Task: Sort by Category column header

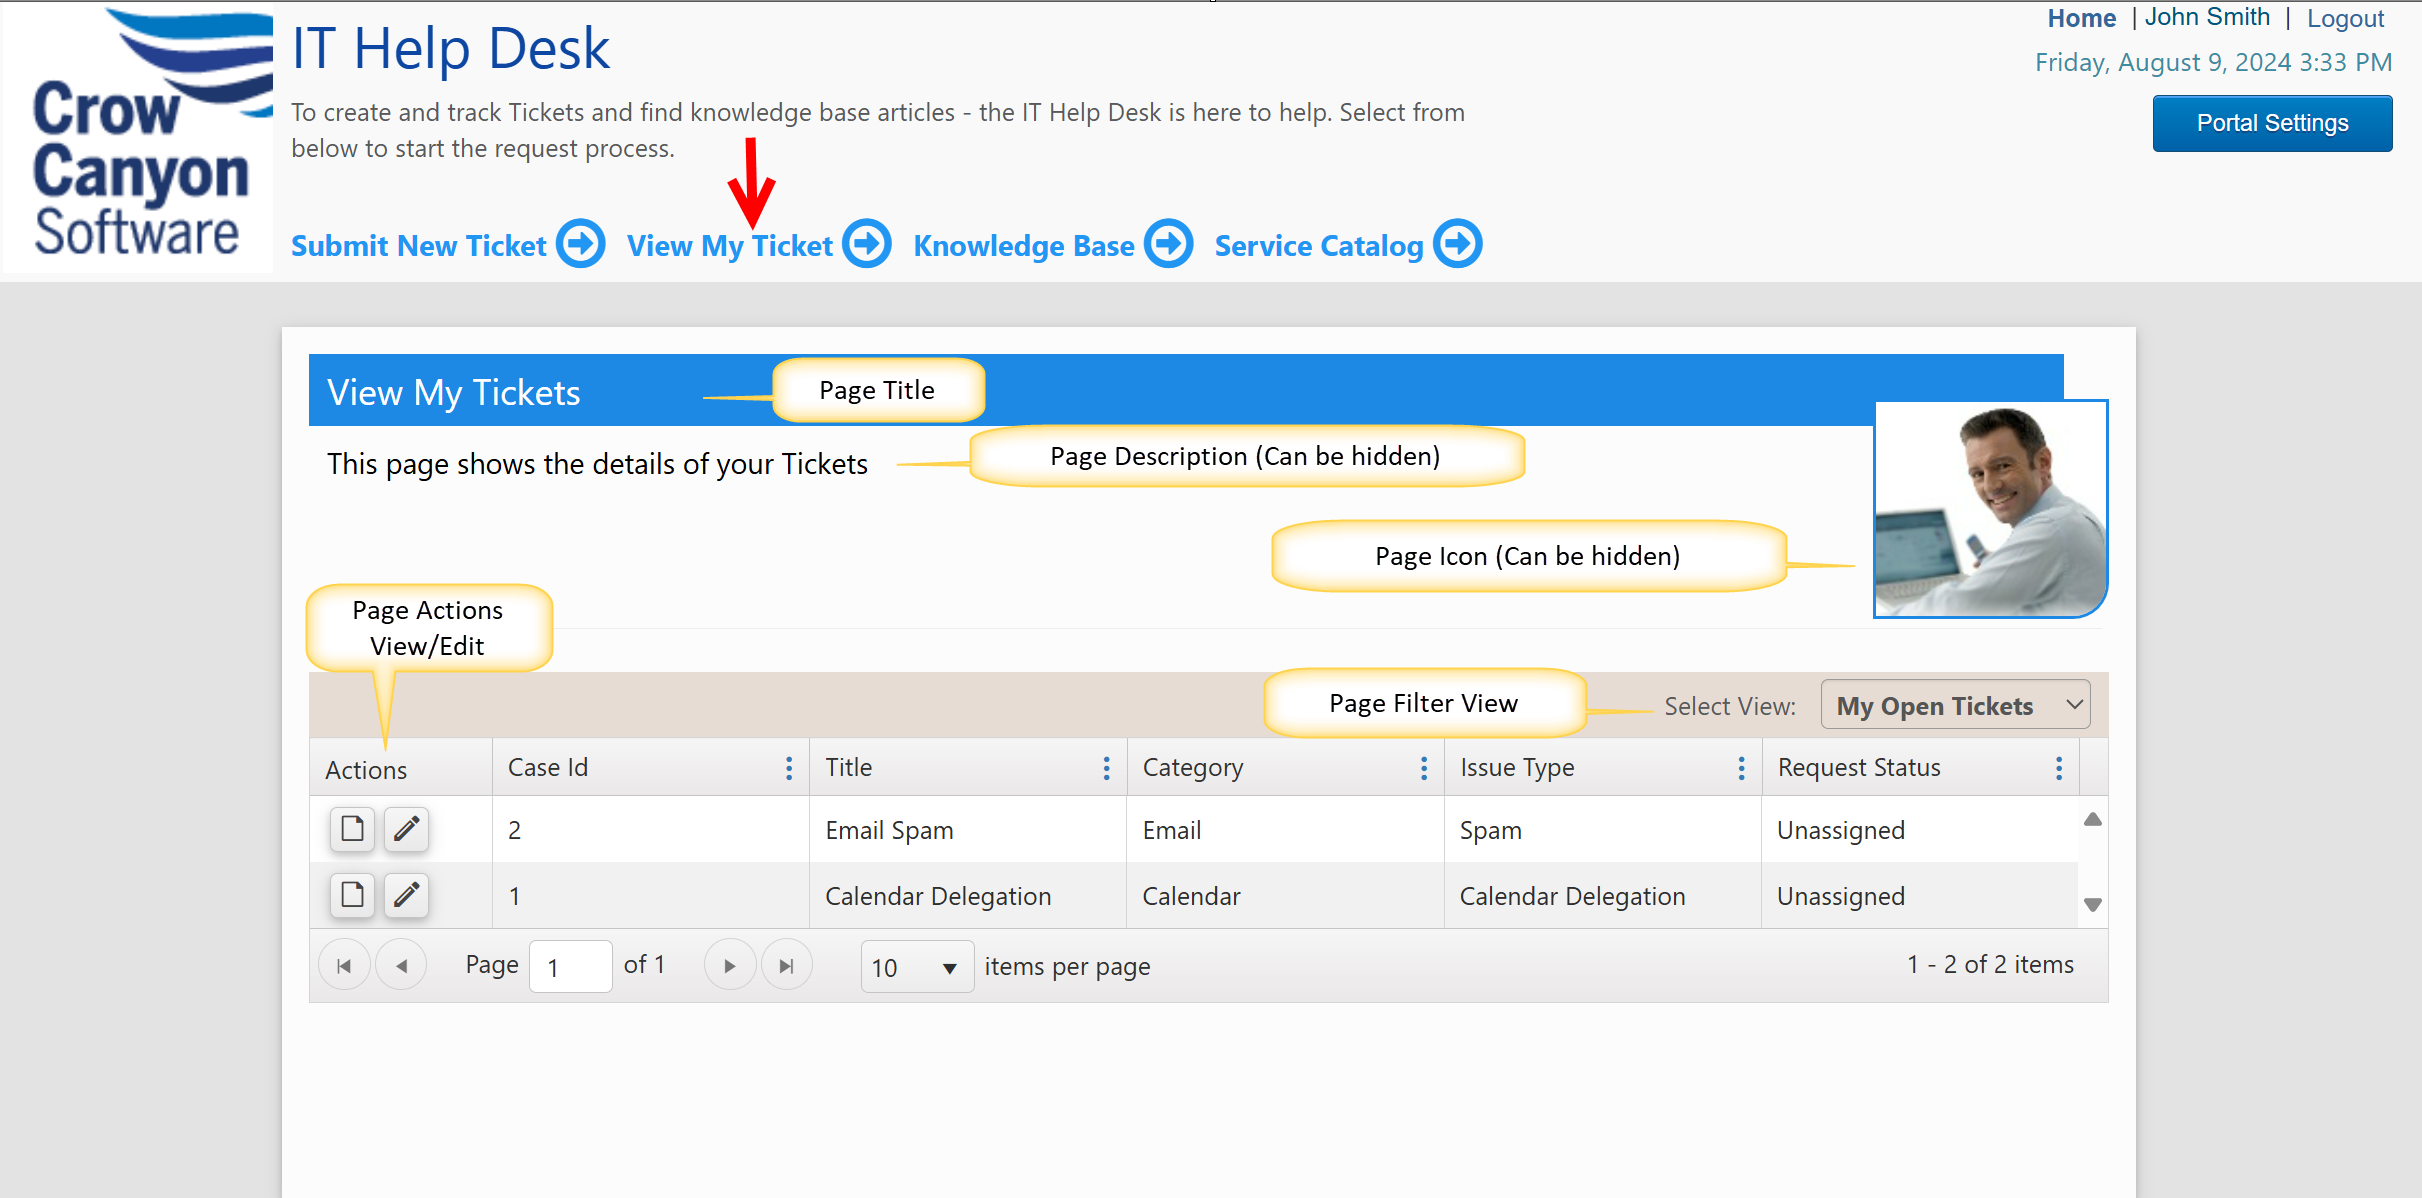Action: point(1193,767)
